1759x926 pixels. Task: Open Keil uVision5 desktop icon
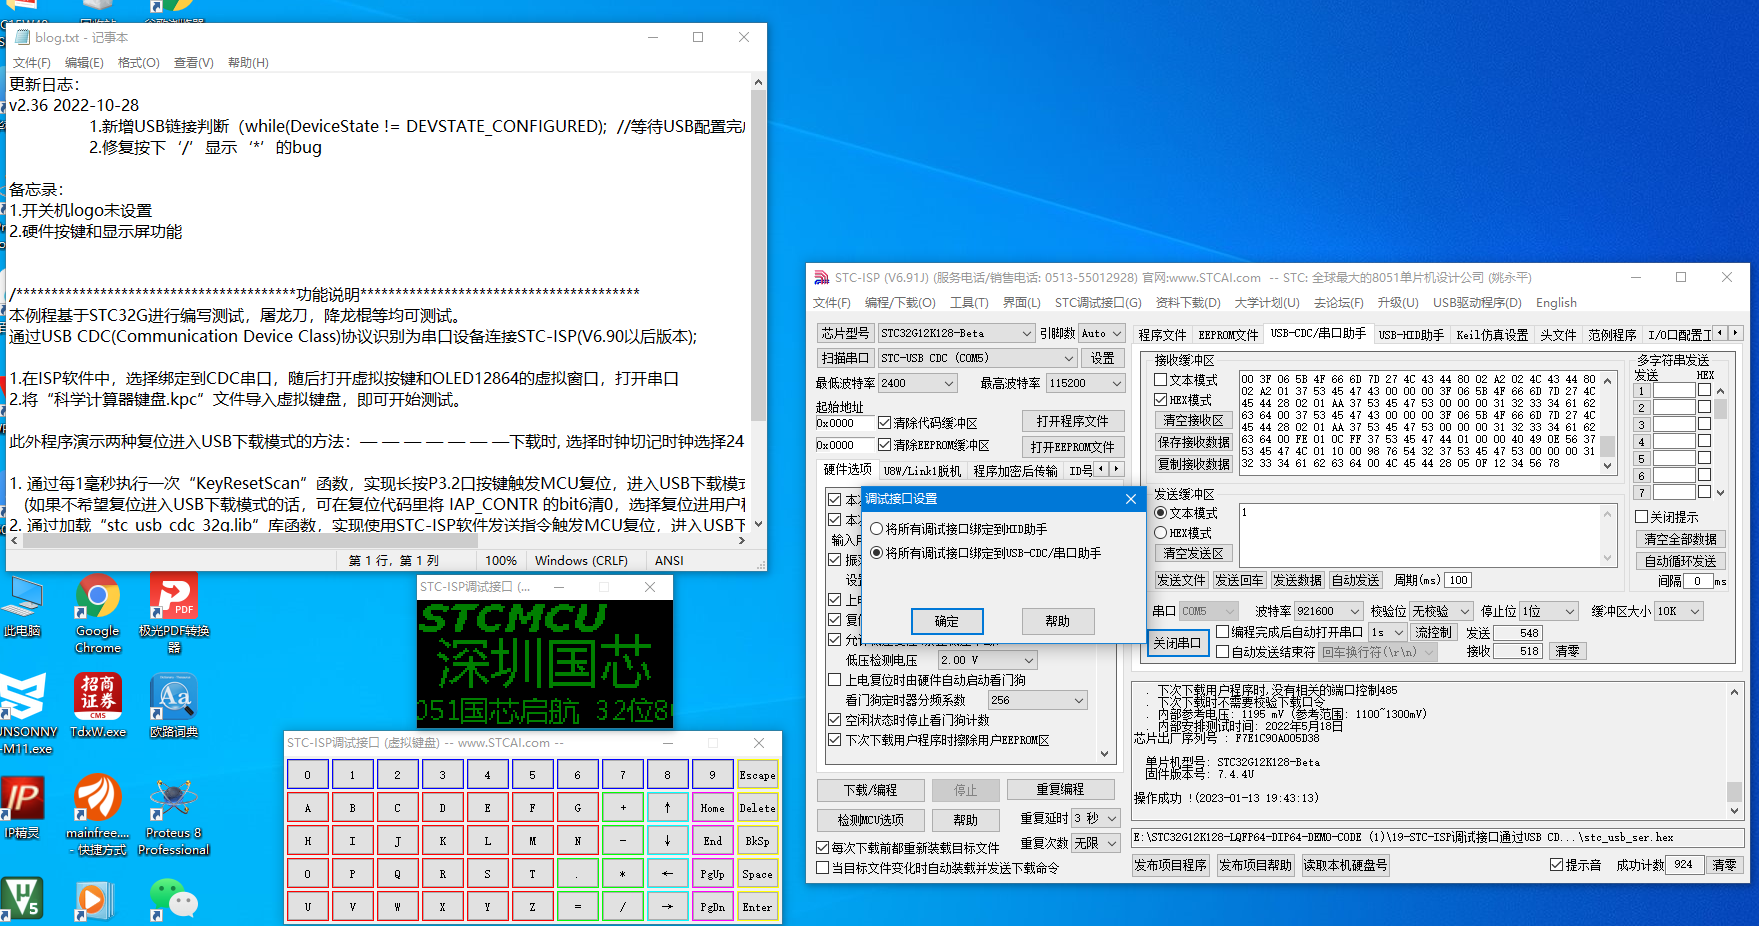[22, 899]
